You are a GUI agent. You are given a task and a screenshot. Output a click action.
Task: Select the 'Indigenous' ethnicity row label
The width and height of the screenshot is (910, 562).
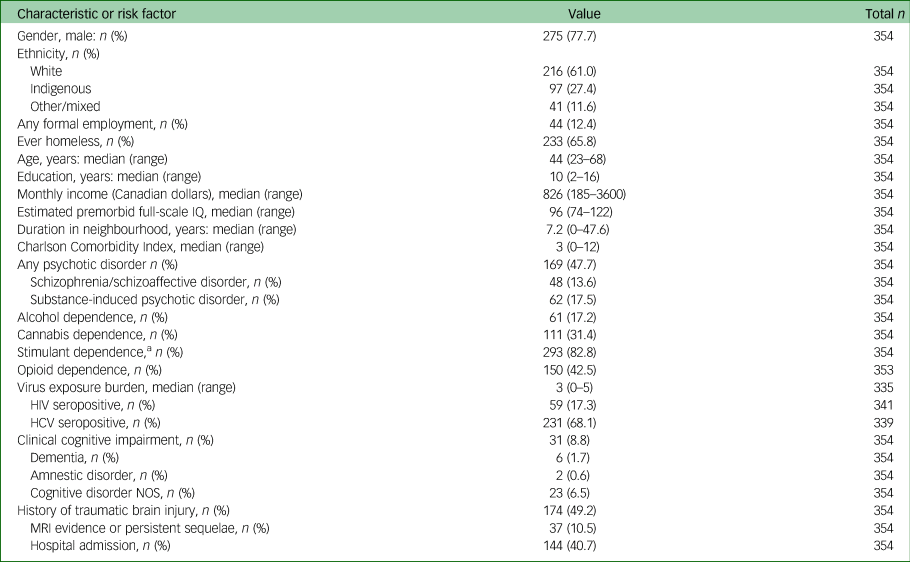point(60,89)
